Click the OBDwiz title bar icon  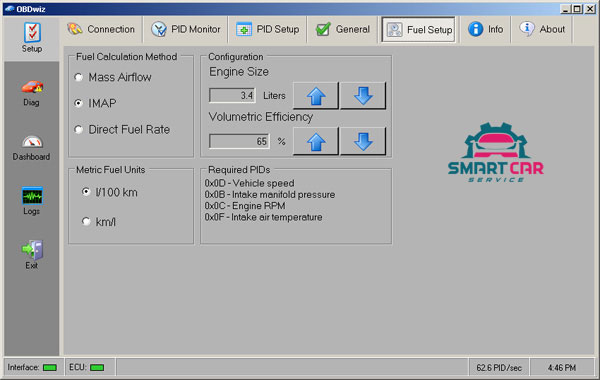10,9
